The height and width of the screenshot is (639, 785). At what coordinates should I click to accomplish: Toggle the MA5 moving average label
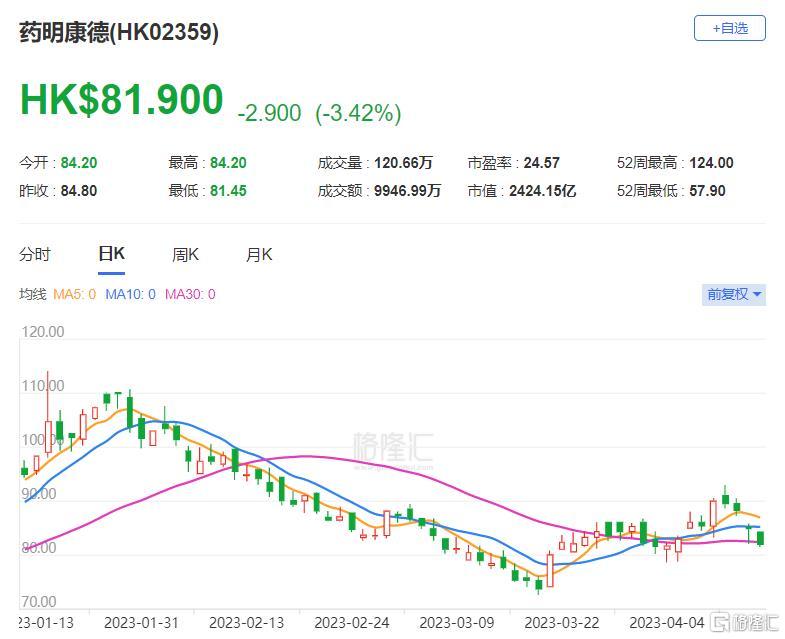coord(74,294)
